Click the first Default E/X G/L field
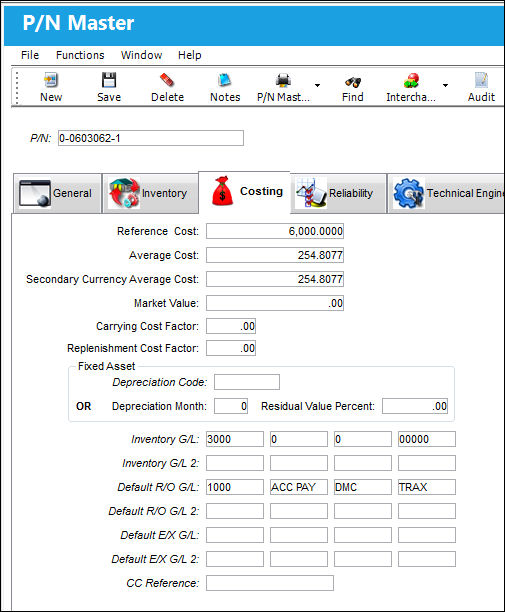 click(235, 535)
